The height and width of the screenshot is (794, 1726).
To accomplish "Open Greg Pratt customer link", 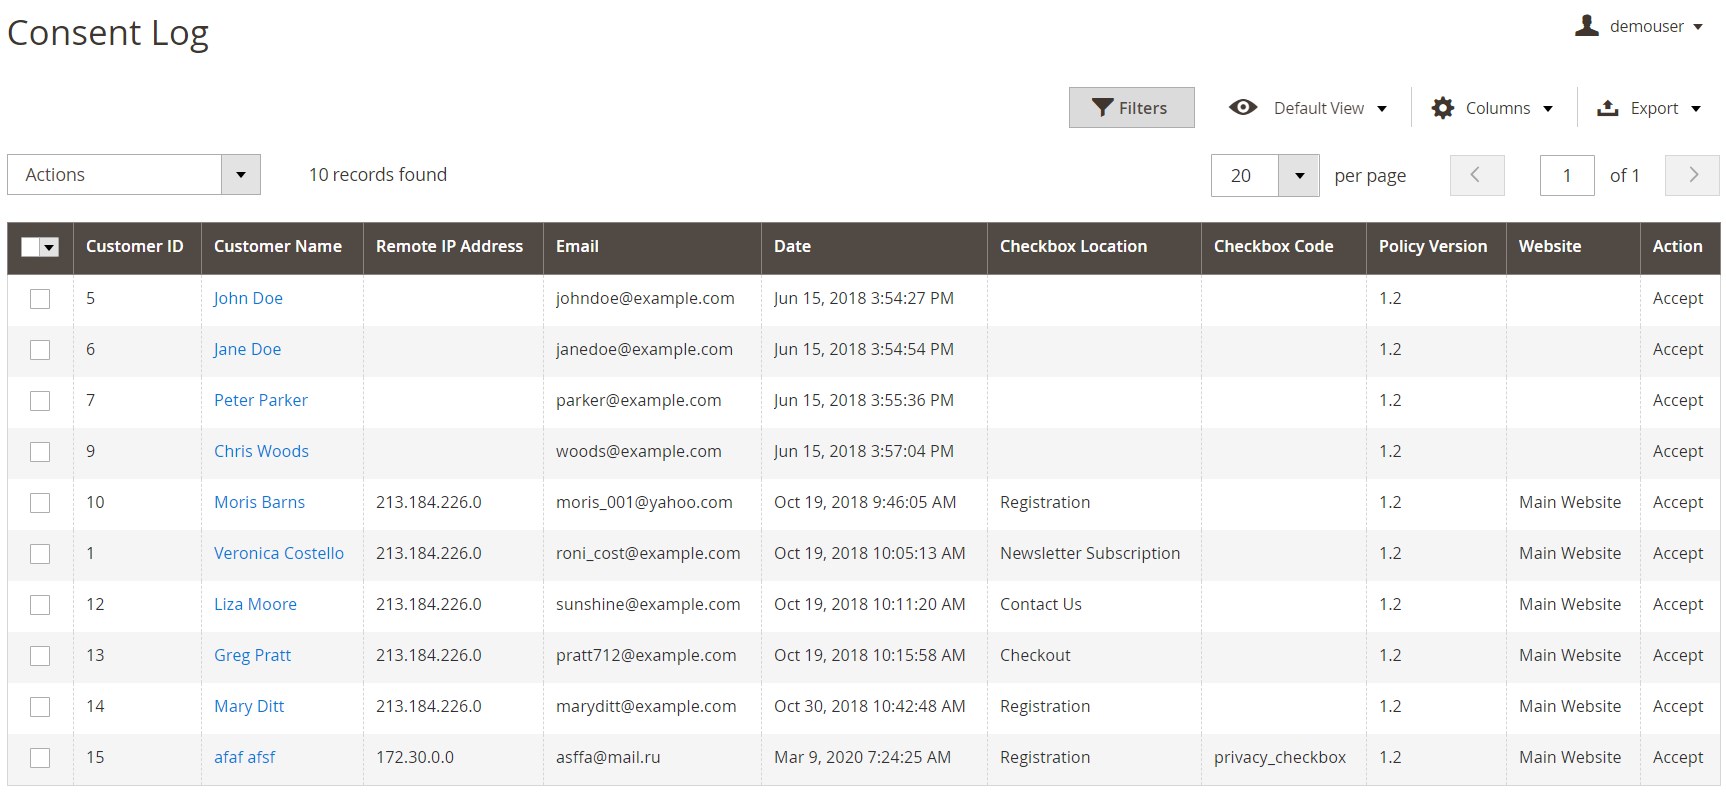I will 252,655.
